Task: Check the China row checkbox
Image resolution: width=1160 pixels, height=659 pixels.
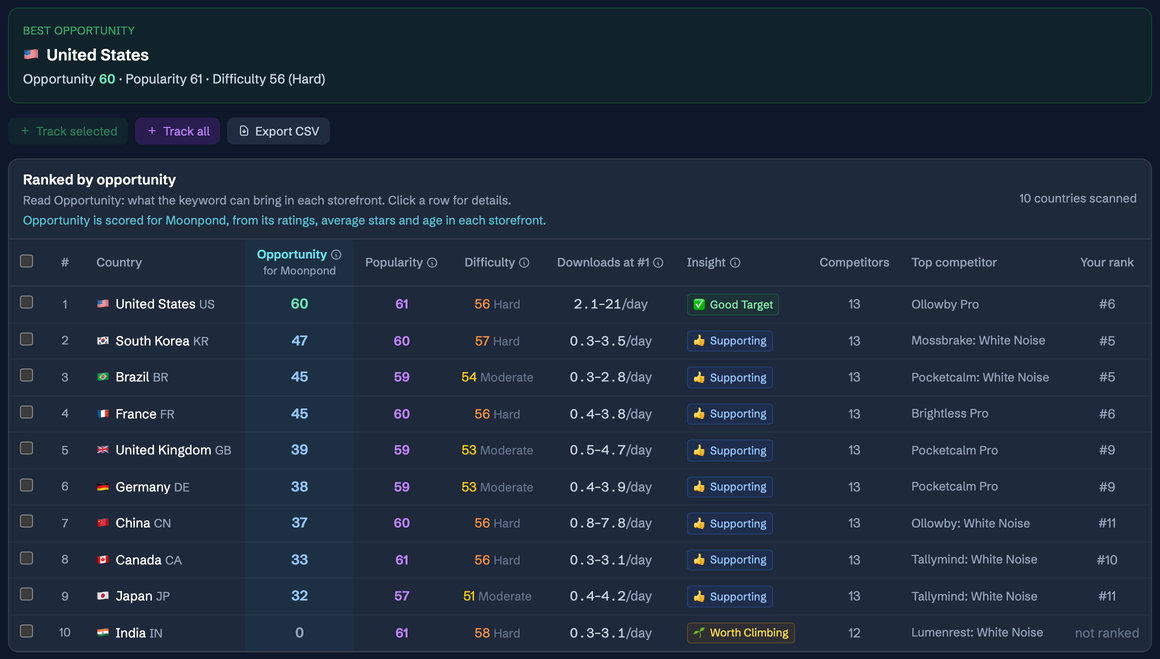Action: click(x=27, y=521)
